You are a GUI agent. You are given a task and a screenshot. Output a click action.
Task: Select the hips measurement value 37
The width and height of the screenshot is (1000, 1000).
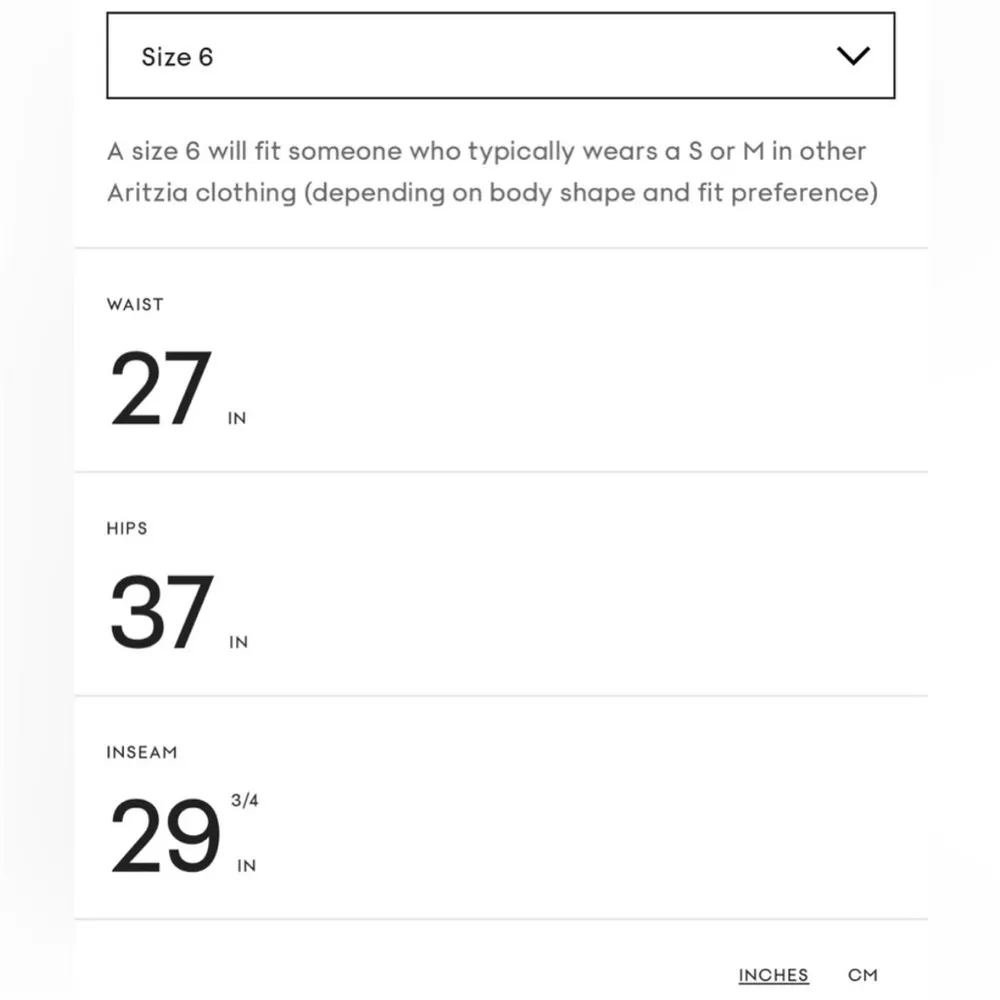pyautogui.click(x=160, y=613)
